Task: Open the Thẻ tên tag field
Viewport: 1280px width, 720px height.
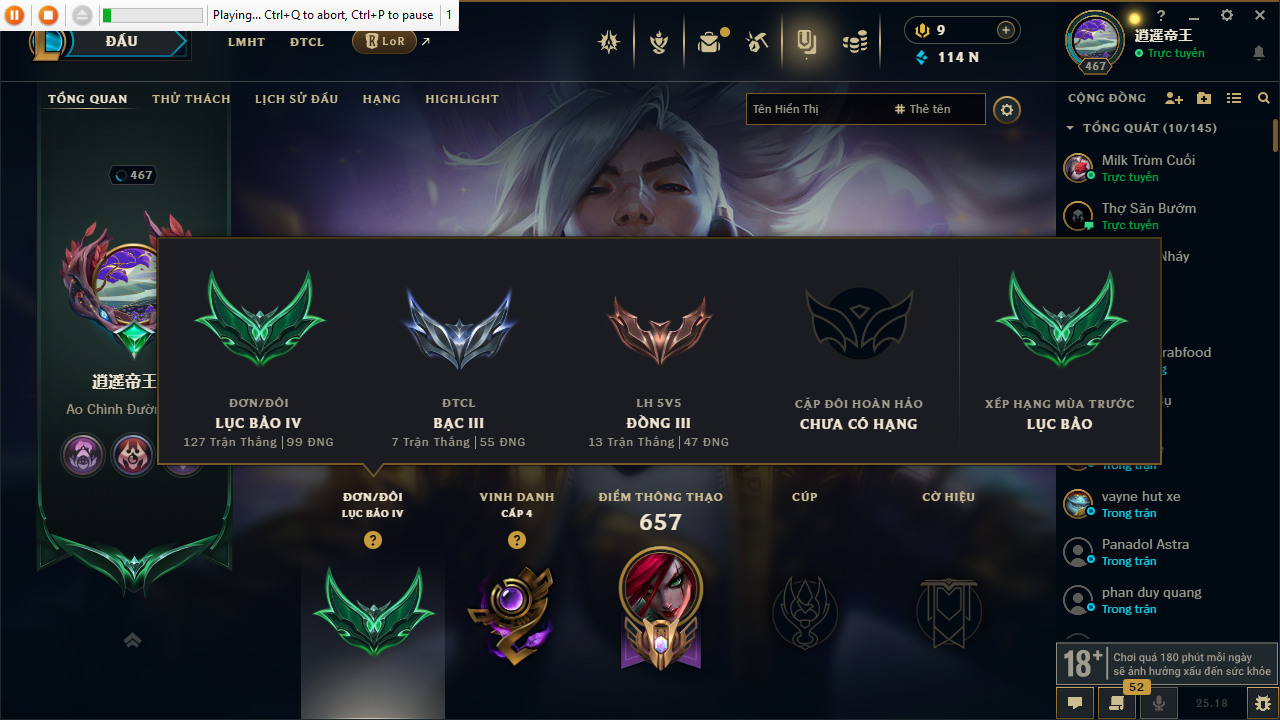Action: pyautogui.click(x=923, y=109)
